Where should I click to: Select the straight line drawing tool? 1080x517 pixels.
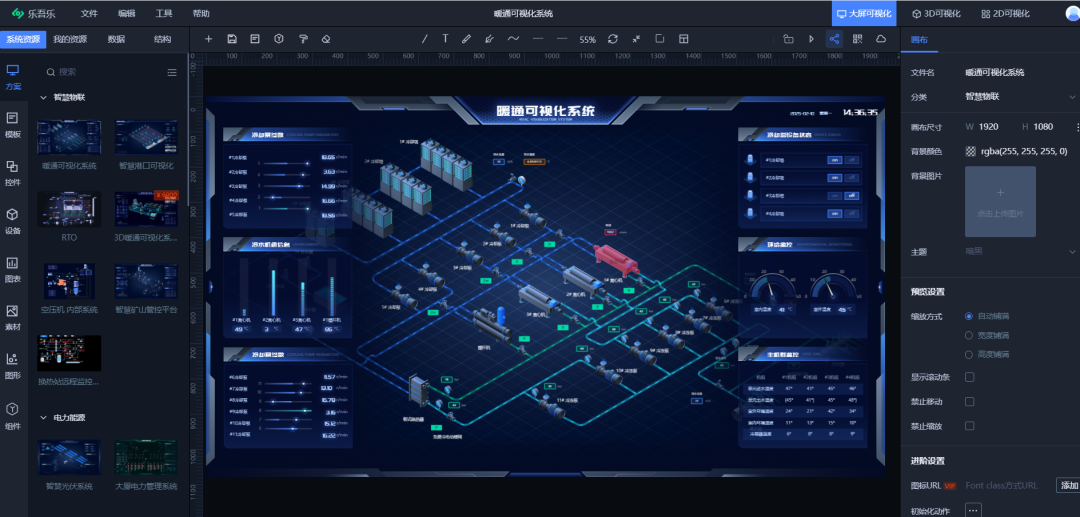(424, 39)
